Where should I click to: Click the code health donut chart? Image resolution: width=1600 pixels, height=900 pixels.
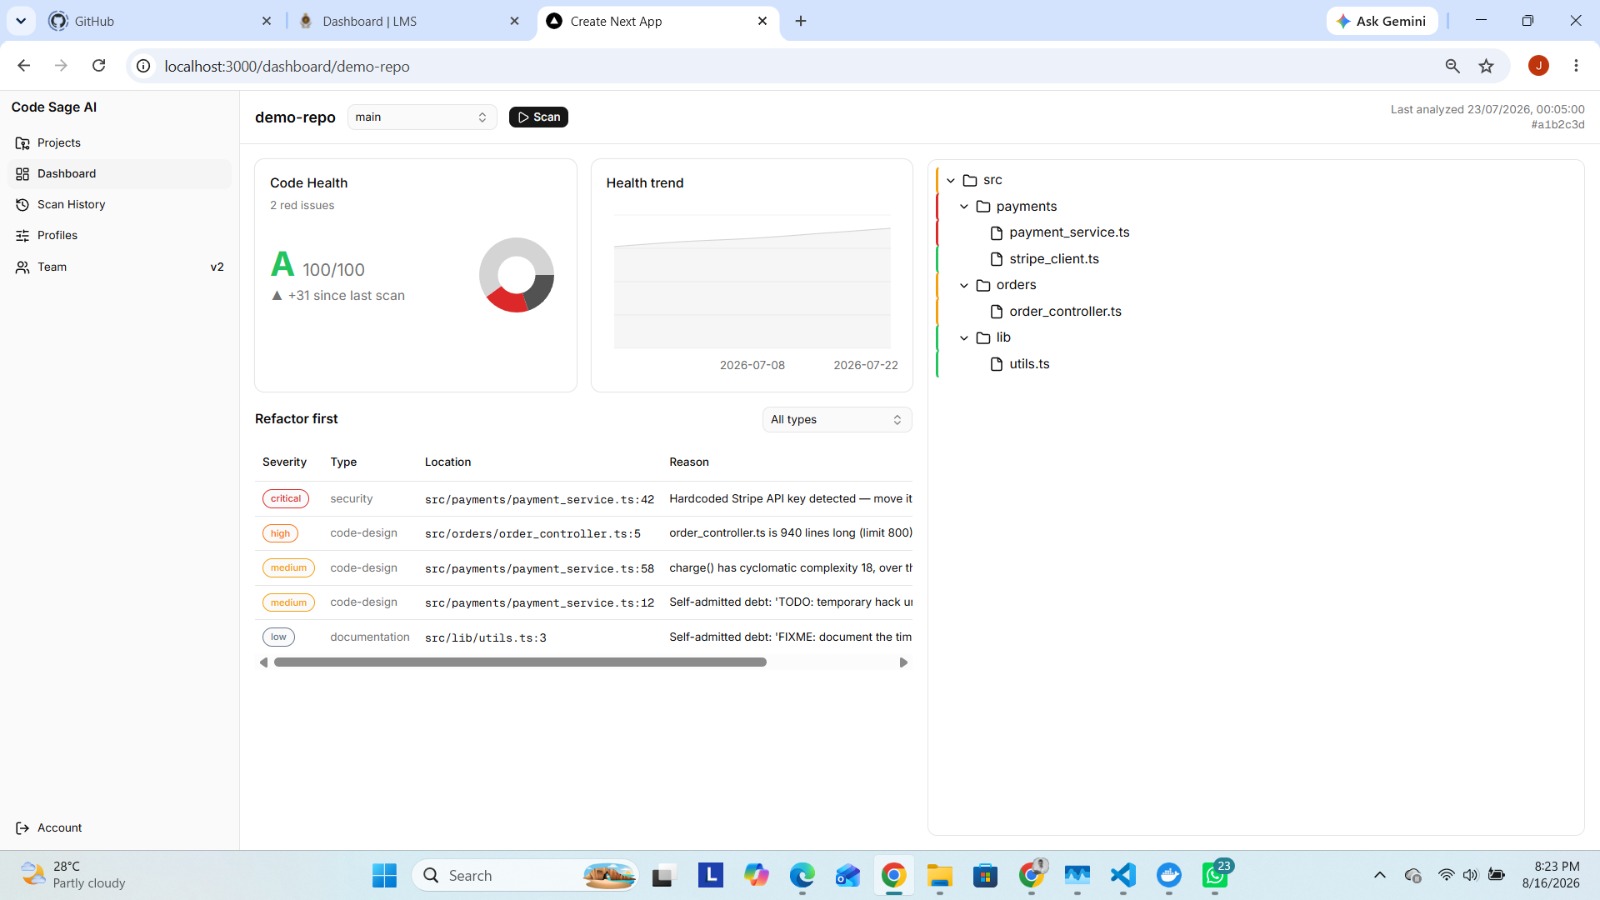pyautogui.click(x=516, y=275)
